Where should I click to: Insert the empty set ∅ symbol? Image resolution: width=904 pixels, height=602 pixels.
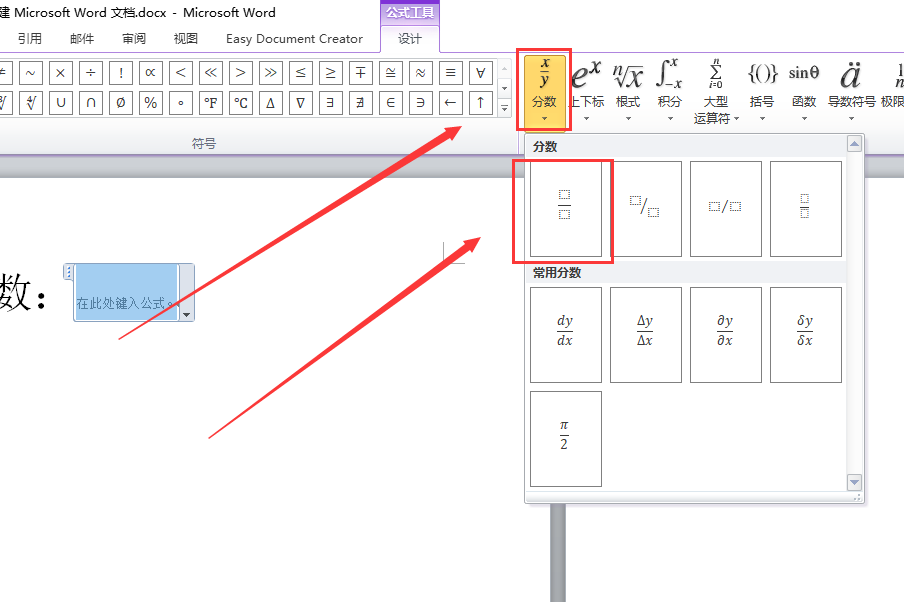click(120, 103)
